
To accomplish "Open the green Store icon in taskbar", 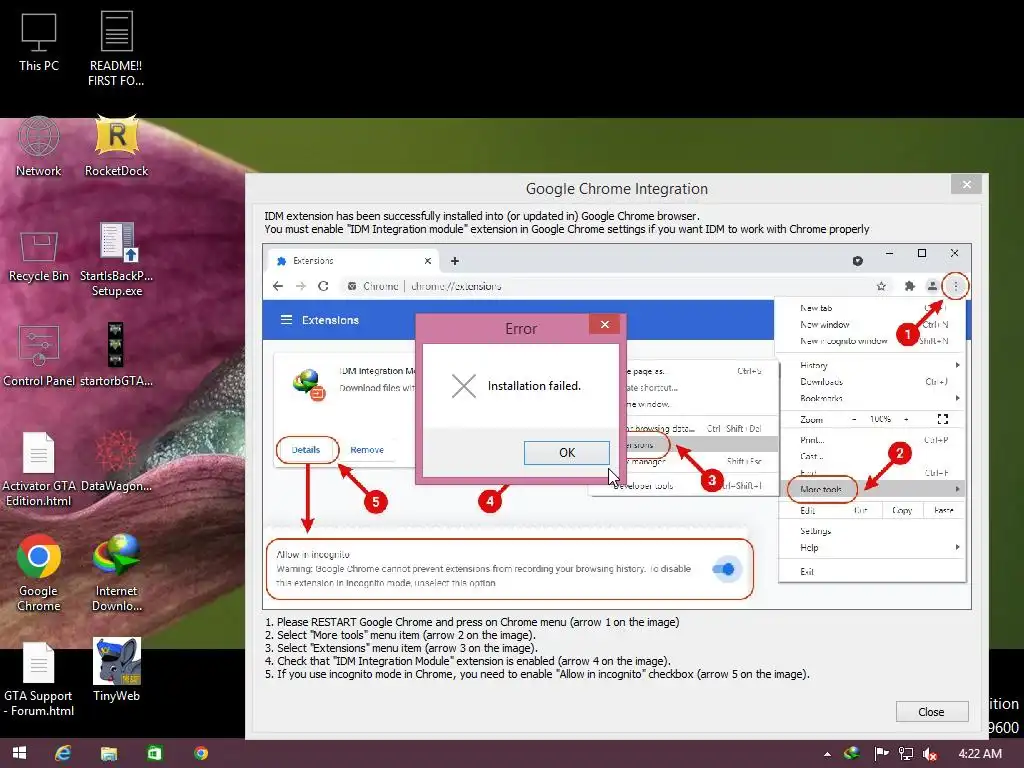I will [155, 753].
